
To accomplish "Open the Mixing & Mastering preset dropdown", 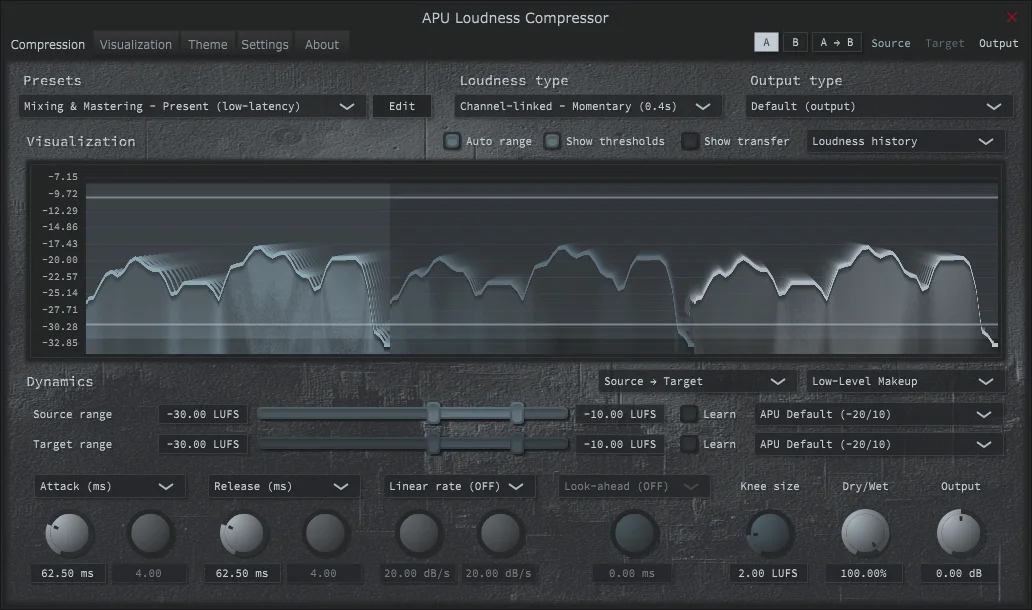I will [192, 106].
